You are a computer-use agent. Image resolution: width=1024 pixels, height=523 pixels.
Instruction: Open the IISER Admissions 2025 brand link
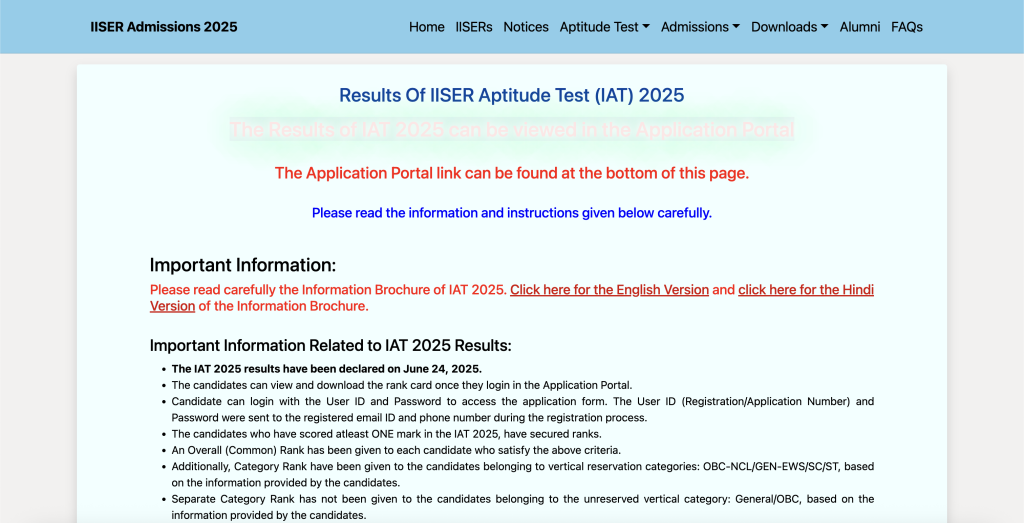[x=163, y=27]
